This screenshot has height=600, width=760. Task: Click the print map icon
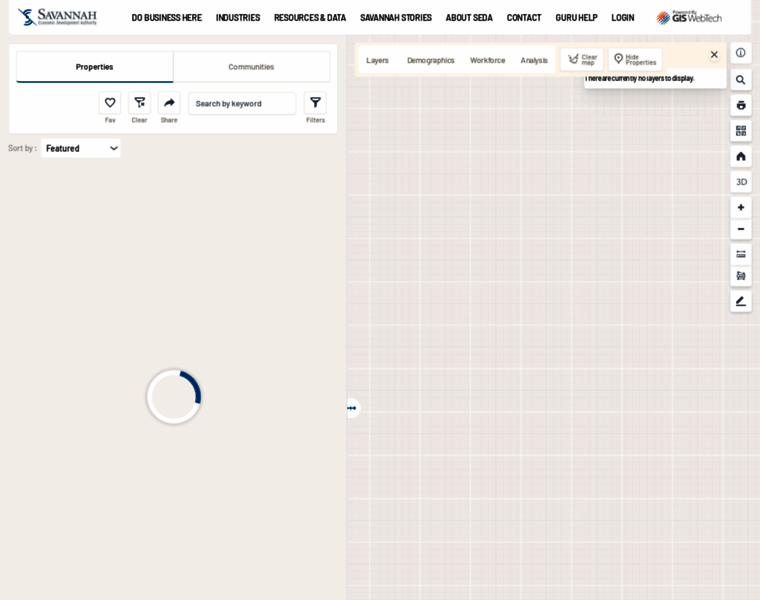point(741,105)
